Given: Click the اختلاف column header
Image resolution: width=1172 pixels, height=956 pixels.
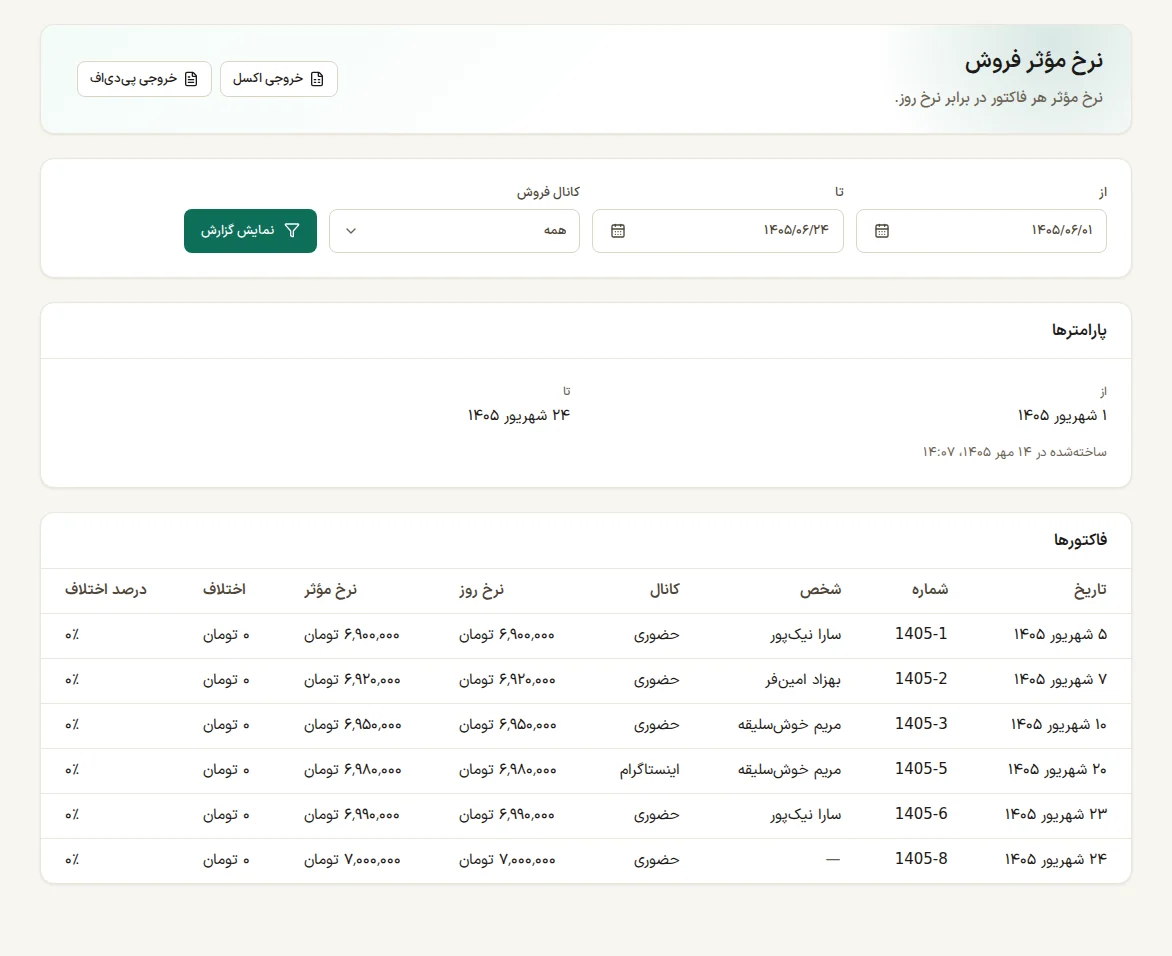Looking at the screenshot, I should pyautogui.click(x=224, y=590).
